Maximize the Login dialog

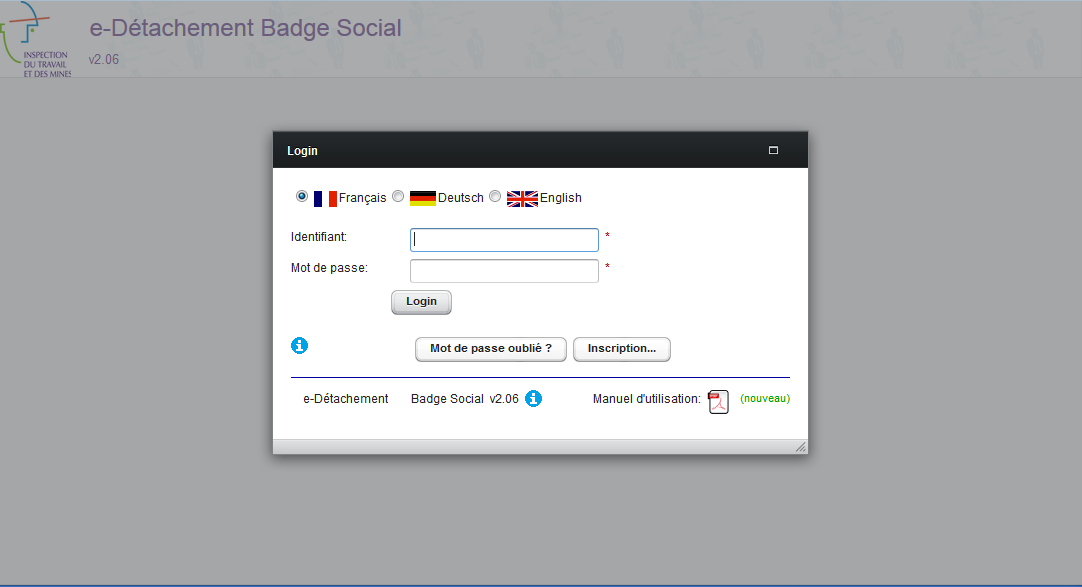[x=774, y=150]
